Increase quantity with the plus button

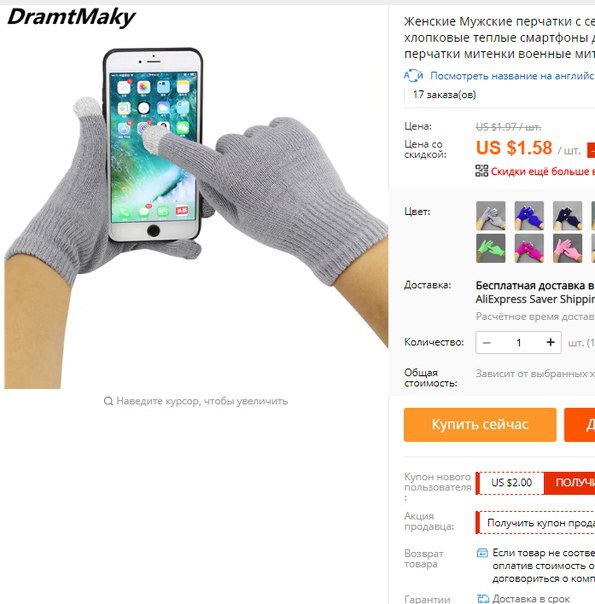[551, 342]
